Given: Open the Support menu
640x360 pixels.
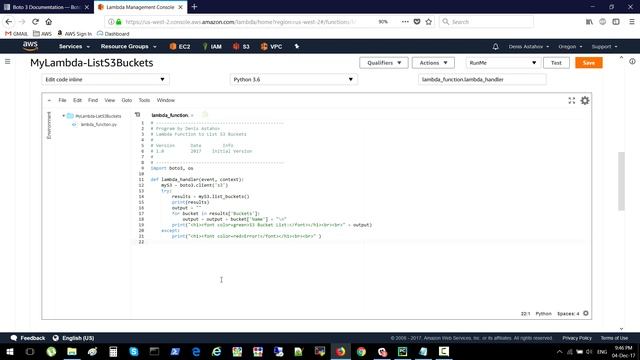Looking at the screenshot, I should [604, 47].
